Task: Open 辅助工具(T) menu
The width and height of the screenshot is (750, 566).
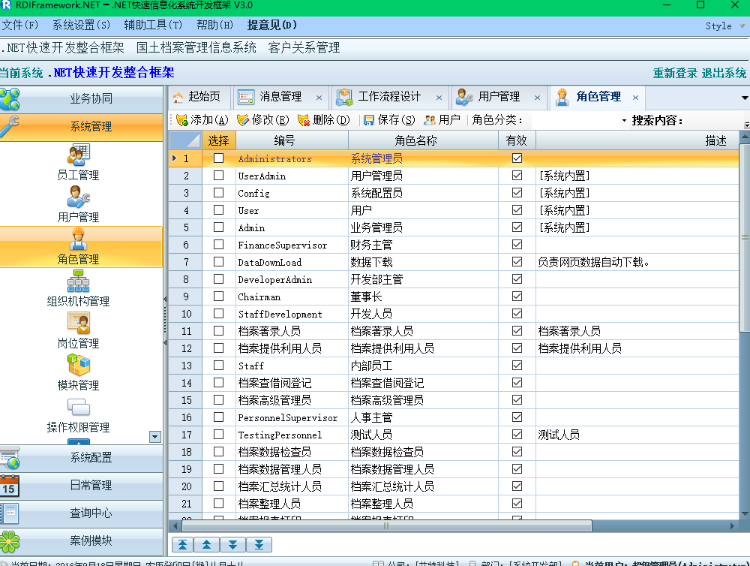Action: click(153, 25)
